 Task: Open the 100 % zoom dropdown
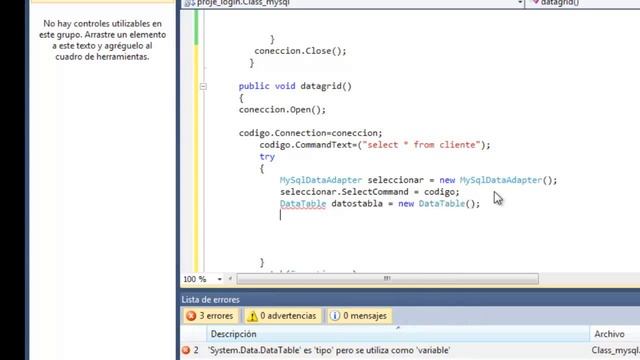pyautogui.click(x=220, y=279)
